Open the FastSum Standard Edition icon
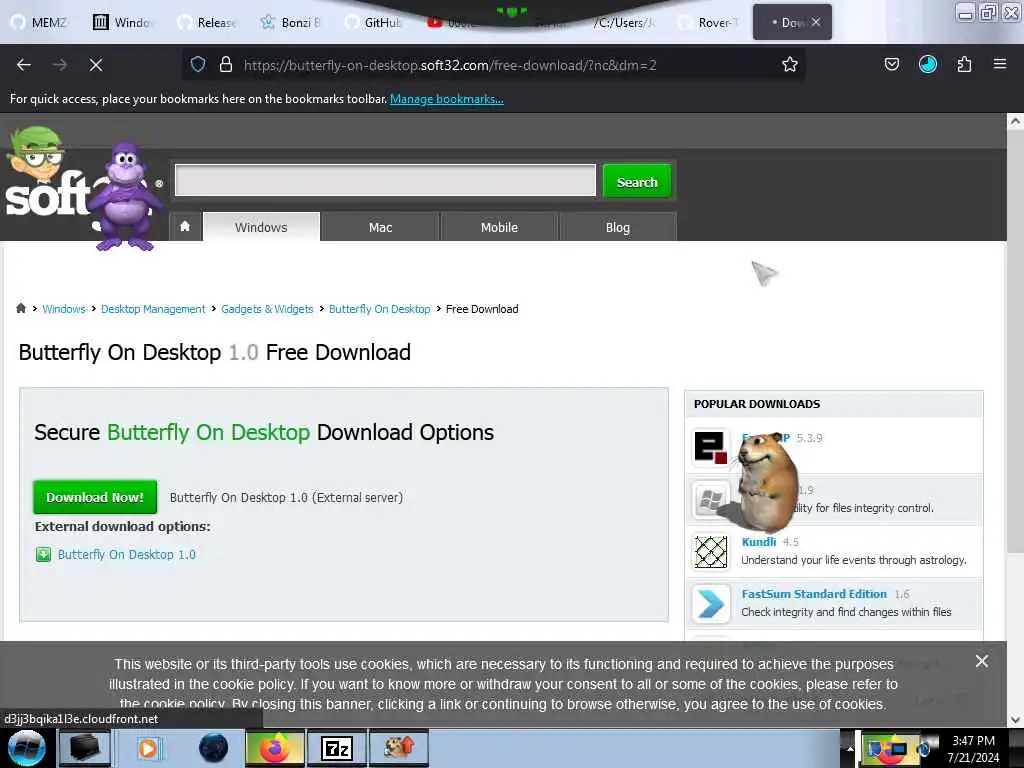Screen dimensions: 1024x768 point(711,603)
